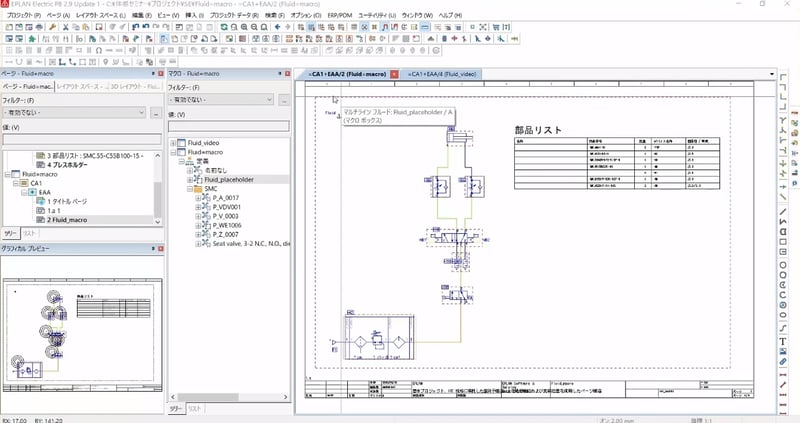Click the forward arrow toolbar icon
The image size is (800, 423).
point(288,27)
